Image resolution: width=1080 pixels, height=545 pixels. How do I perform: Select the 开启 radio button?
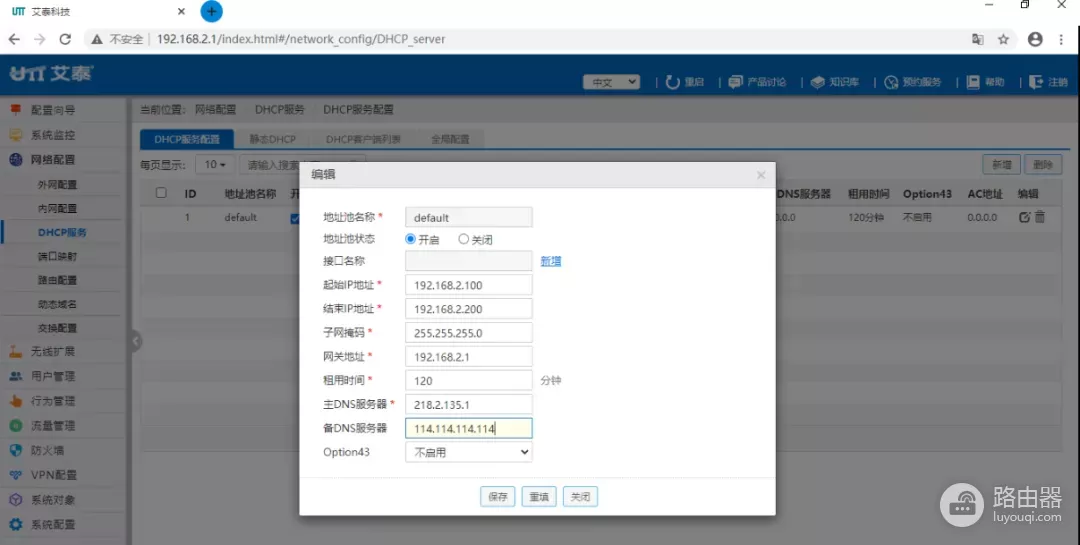(411, 239)
